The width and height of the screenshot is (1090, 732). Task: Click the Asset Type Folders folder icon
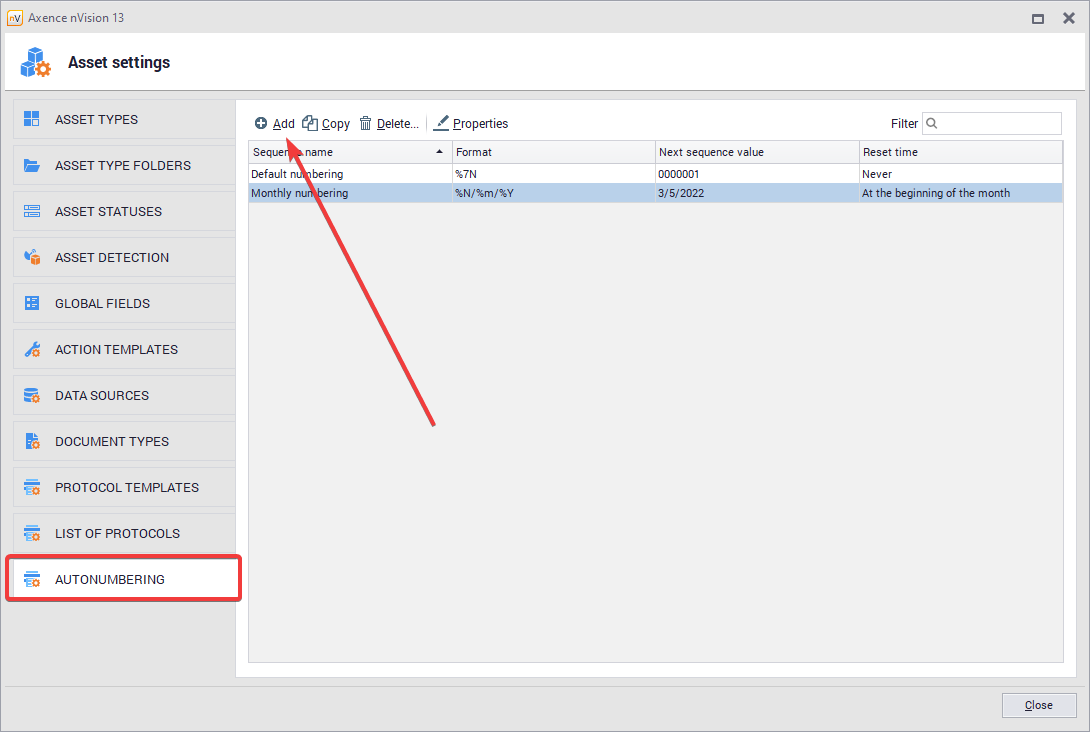pos(32,165)
